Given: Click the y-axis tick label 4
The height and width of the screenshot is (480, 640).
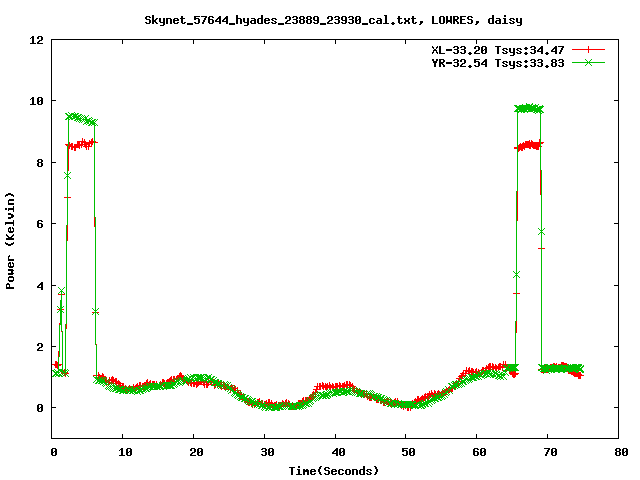Looking at the screenshot, I should tap(40, 286).
